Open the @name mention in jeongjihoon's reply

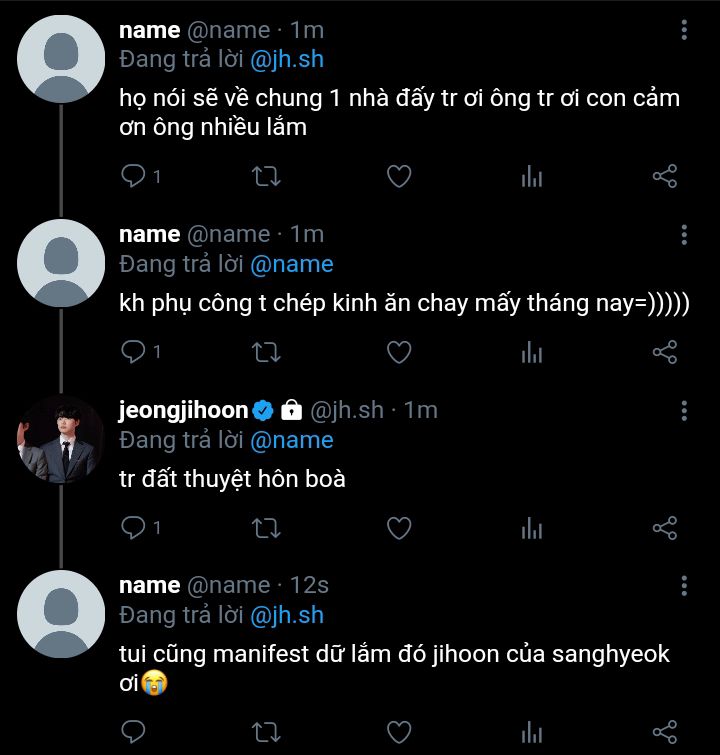(291, 439)
